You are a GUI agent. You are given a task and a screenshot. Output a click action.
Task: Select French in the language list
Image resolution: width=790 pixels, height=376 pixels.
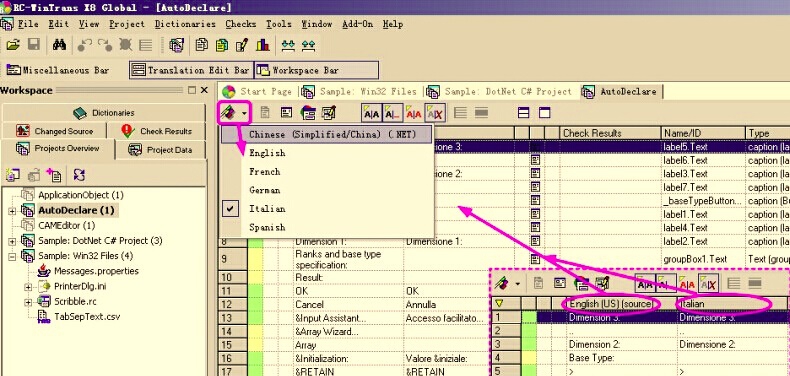pos(327,171)
